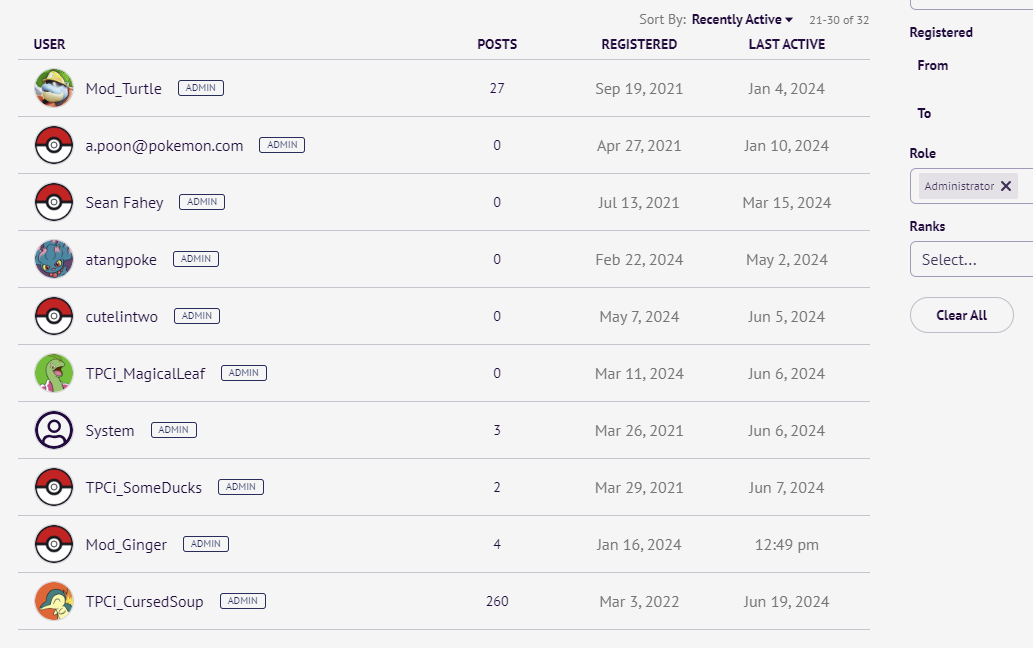1033x648 pixels.
Task: Click the Jan 16, 2024 registered date
Action: [x=639, y=545]
